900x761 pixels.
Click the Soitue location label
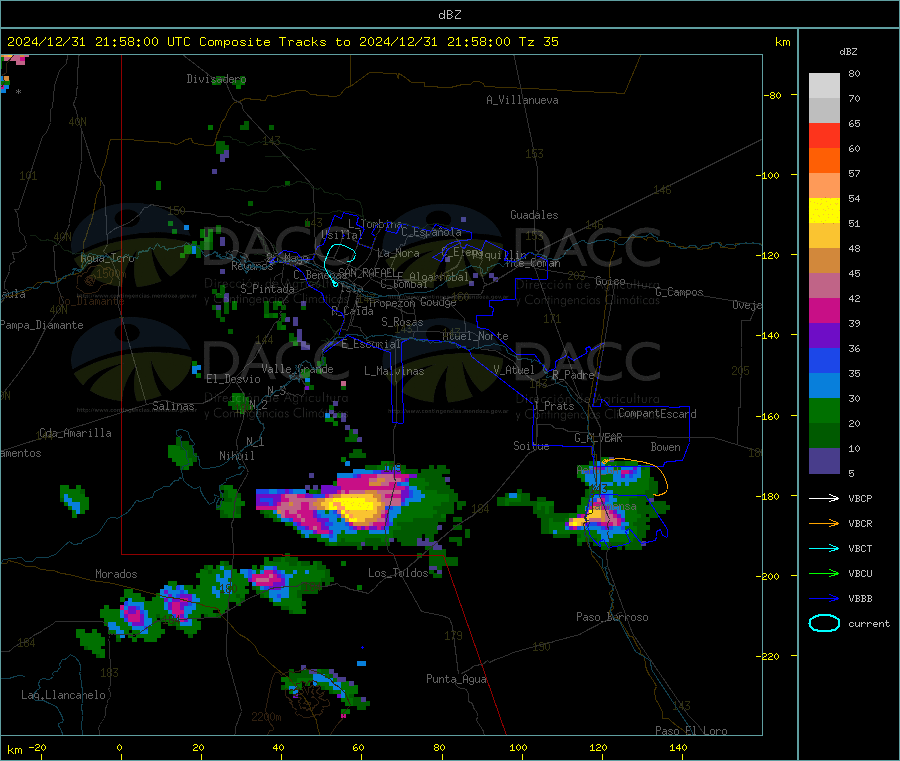point(531,446)
